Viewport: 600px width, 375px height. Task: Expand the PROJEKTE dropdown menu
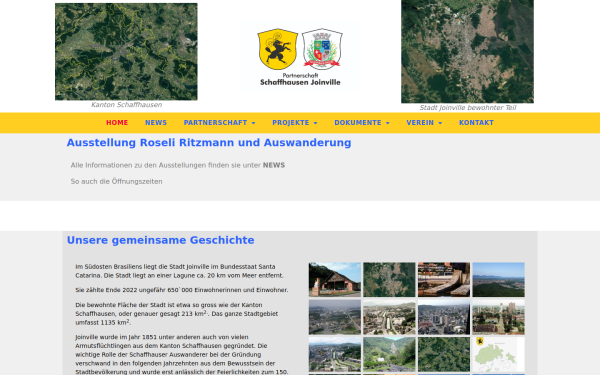click(295, 123)
